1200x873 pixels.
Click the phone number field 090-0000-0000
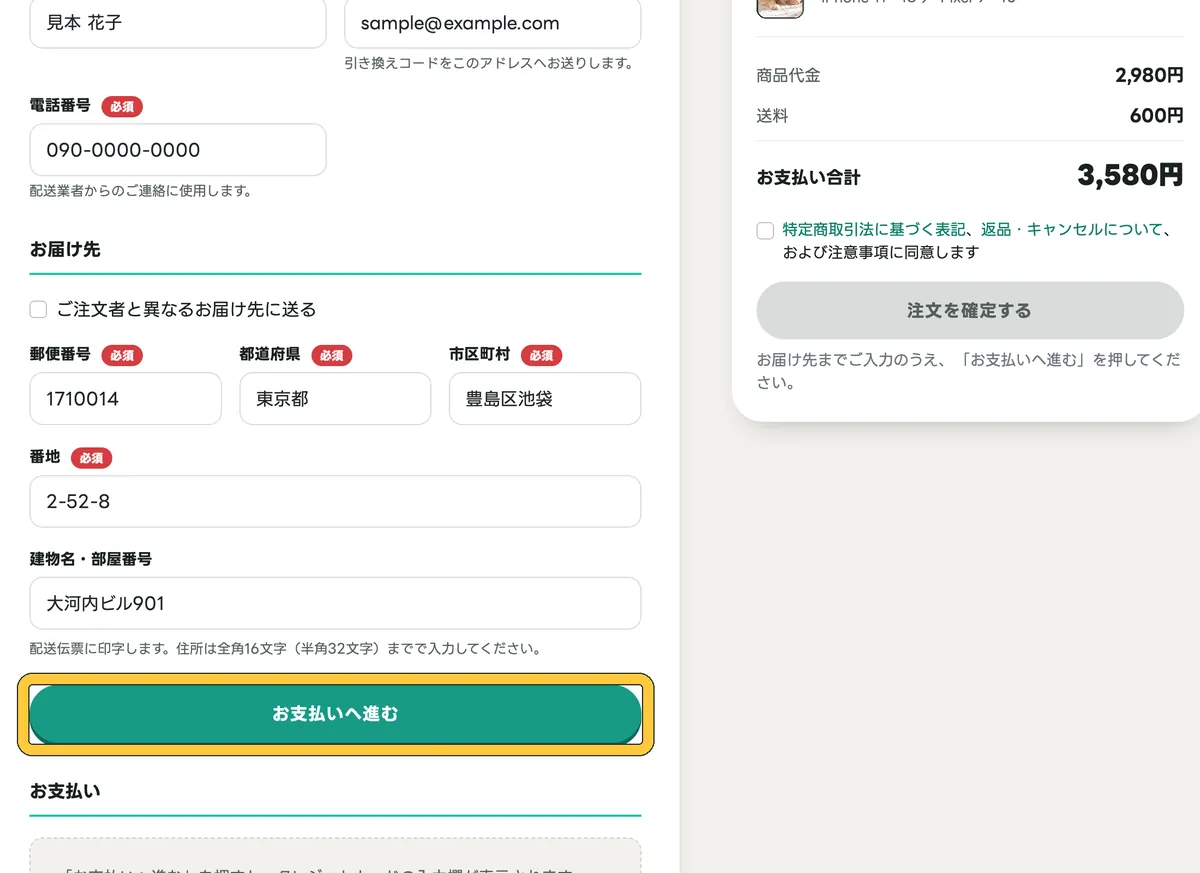[178, 150]
